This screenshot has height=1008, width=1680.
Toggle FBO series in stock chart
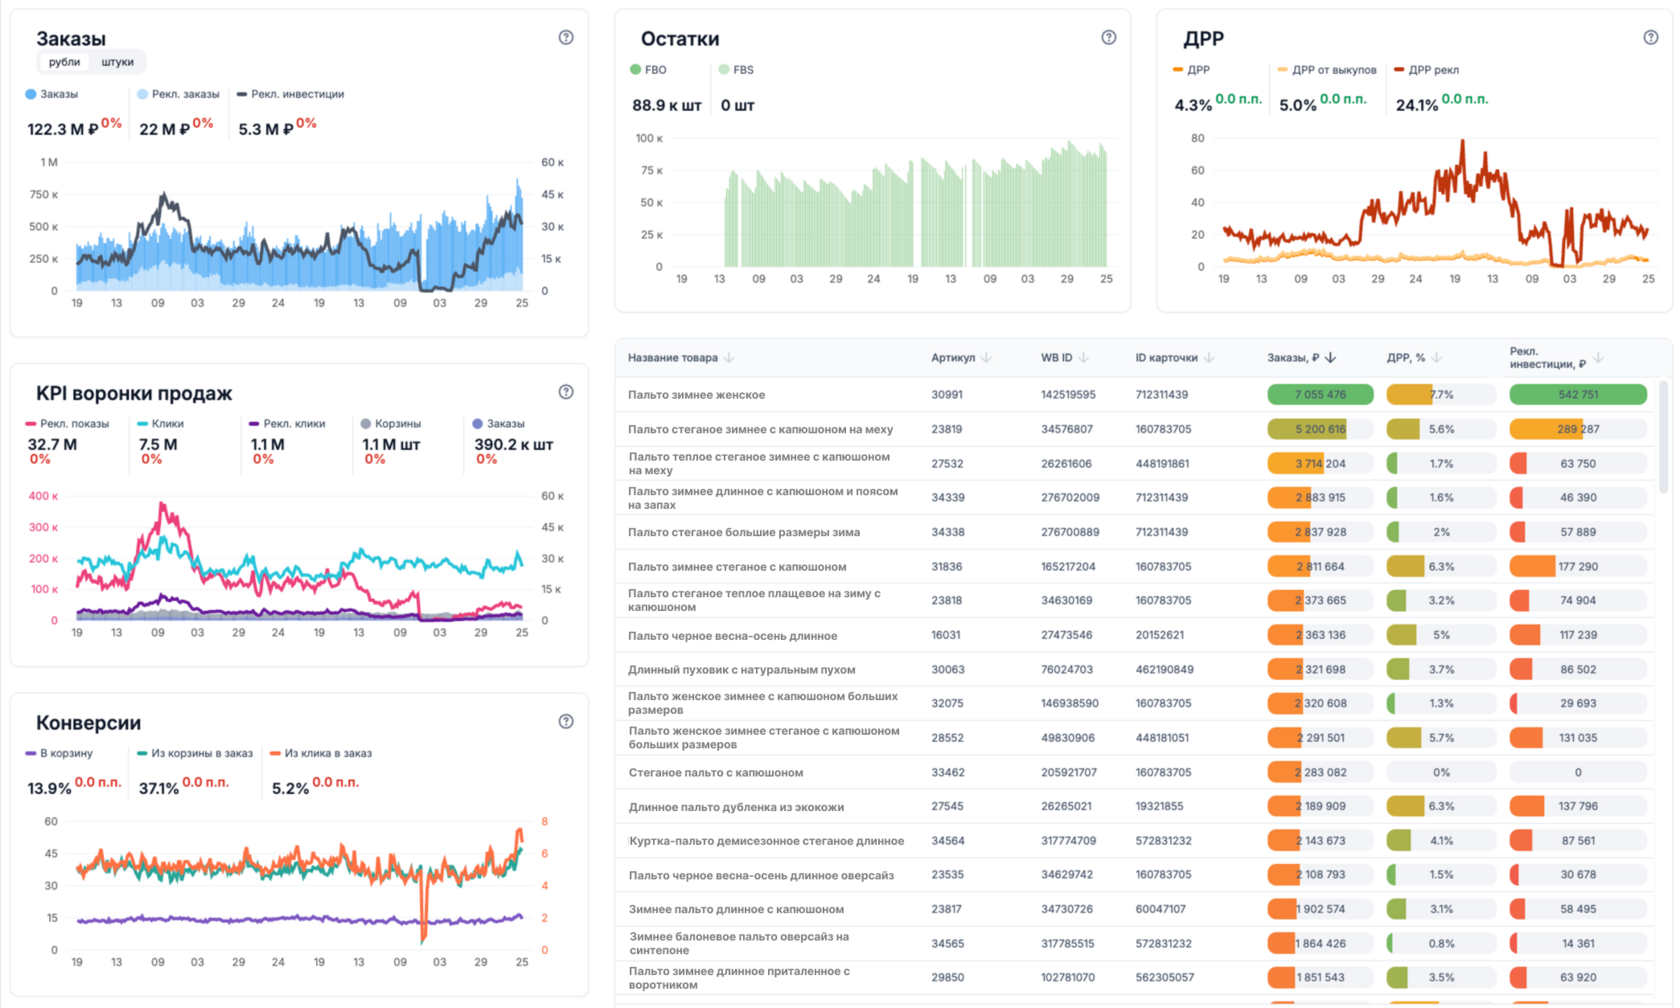click(x=648, y=70)
